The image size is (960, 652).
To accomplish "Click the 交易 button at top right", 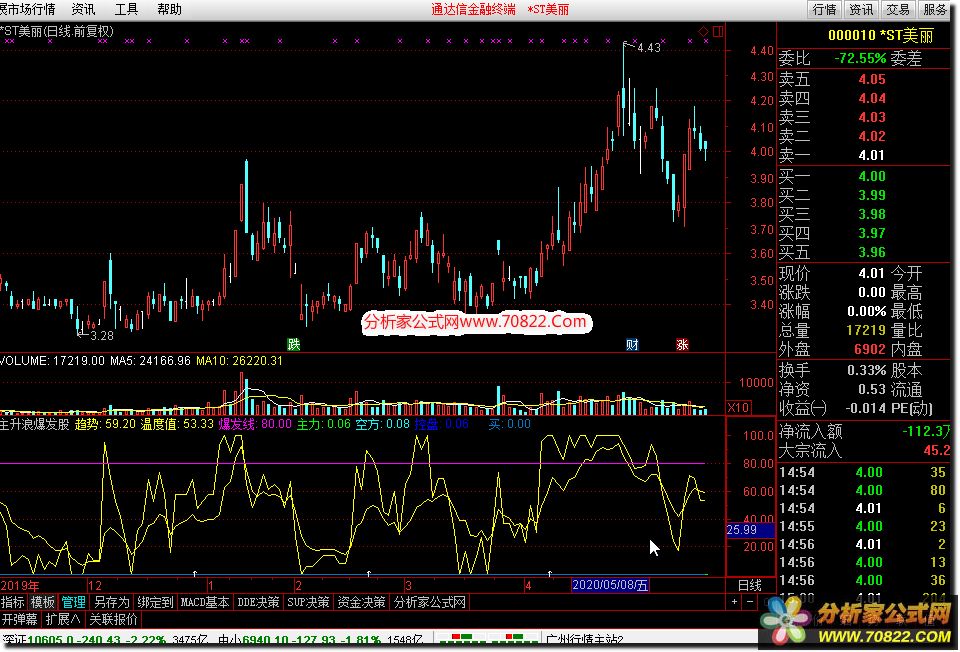I will pyautogui.click(x=898, y=9).
